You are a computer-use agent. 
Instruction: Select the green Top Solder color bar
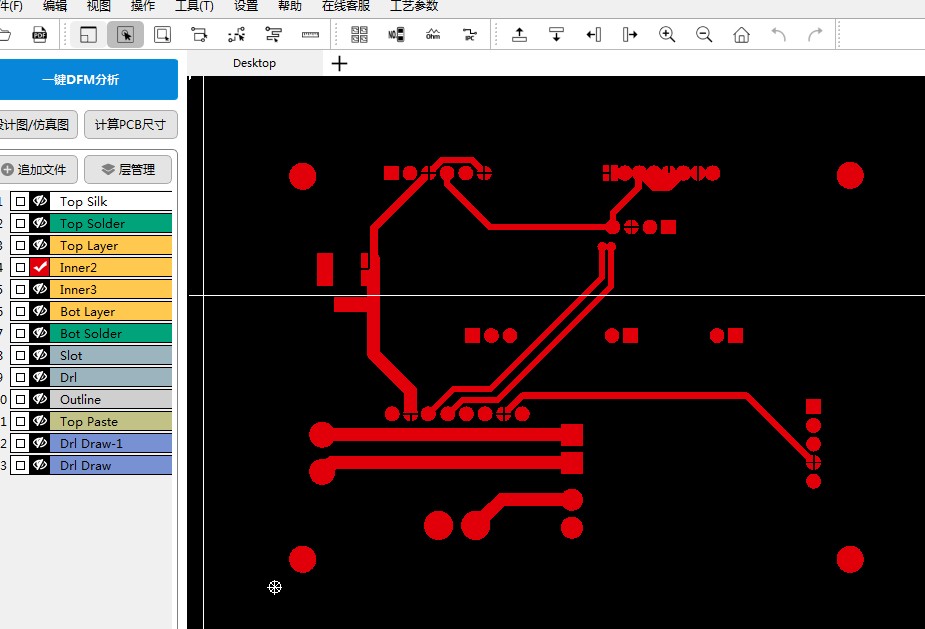pyautogui.click(x=111, y=223)
